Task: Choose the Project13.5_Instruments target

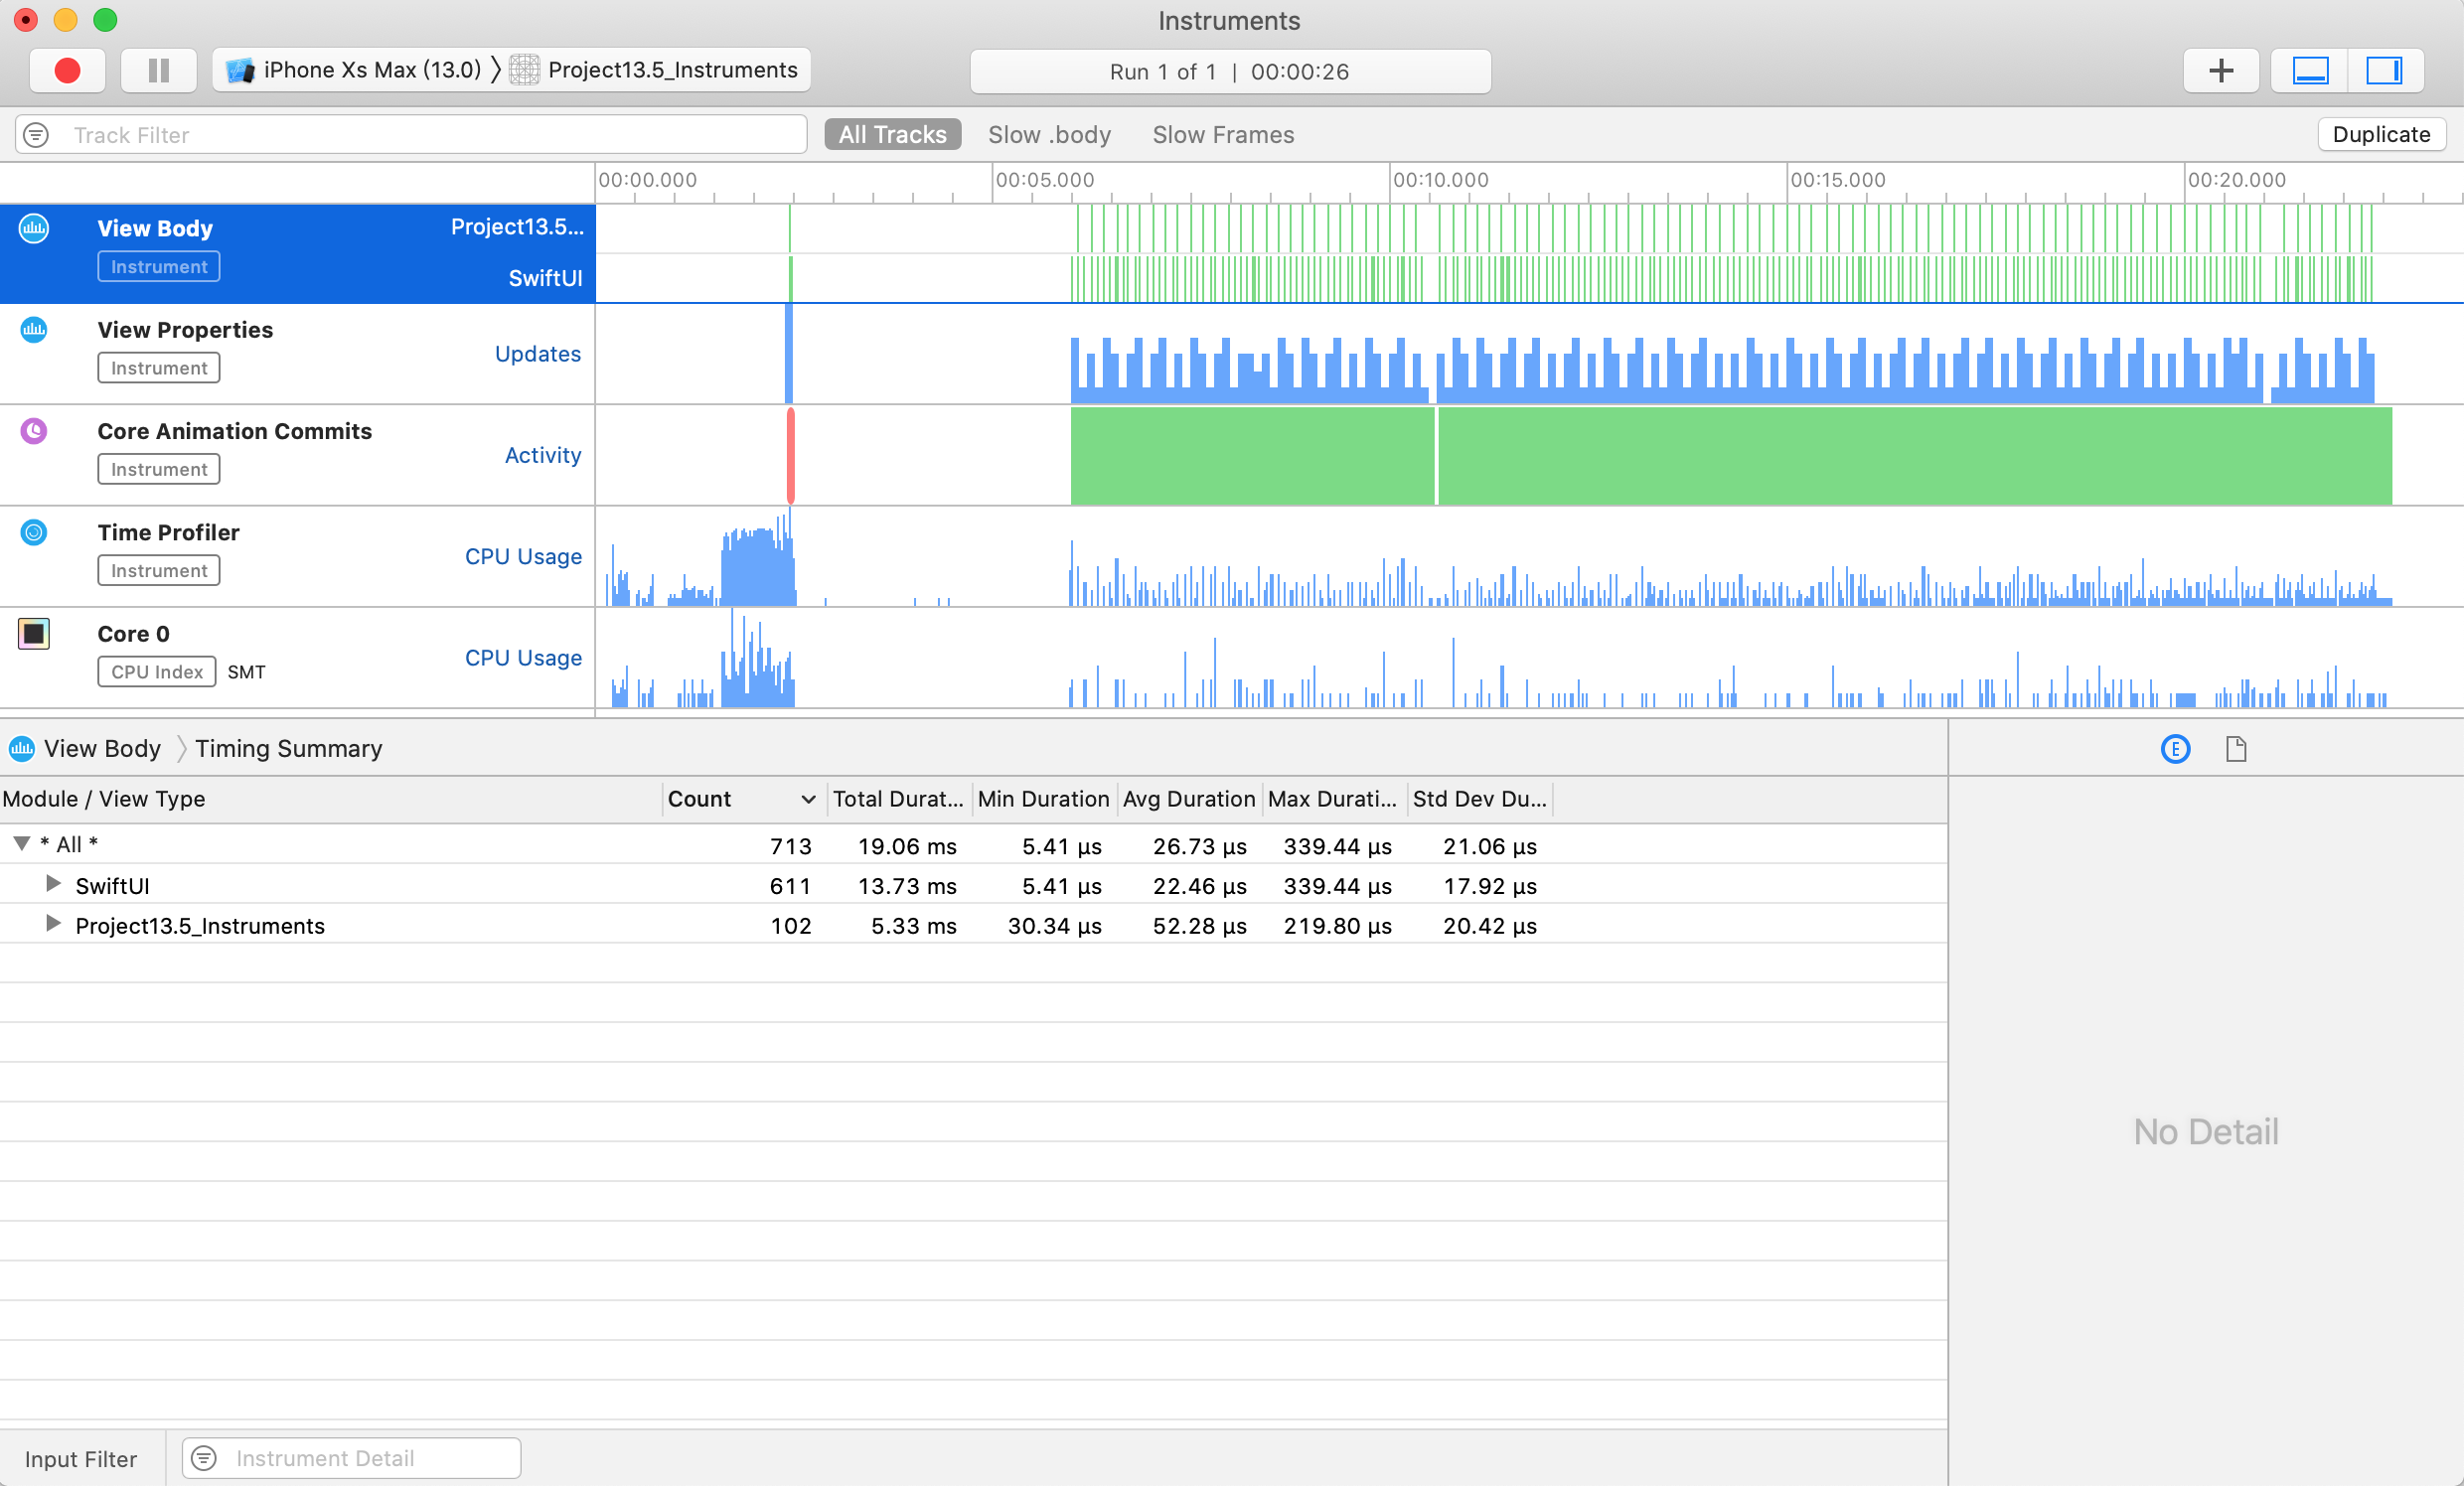Action: pyautogui.click(x=655, y=70)
